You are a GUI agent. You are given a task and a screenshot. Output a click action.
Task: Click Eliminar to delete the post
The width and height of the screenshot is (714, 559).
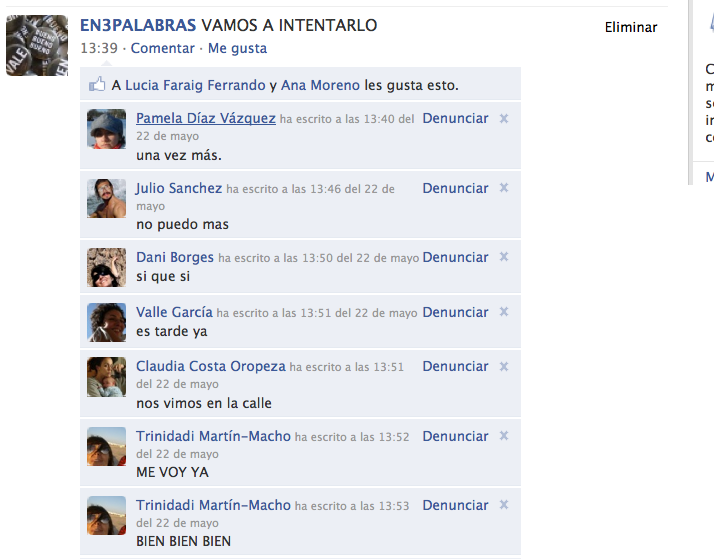[631, 27]
